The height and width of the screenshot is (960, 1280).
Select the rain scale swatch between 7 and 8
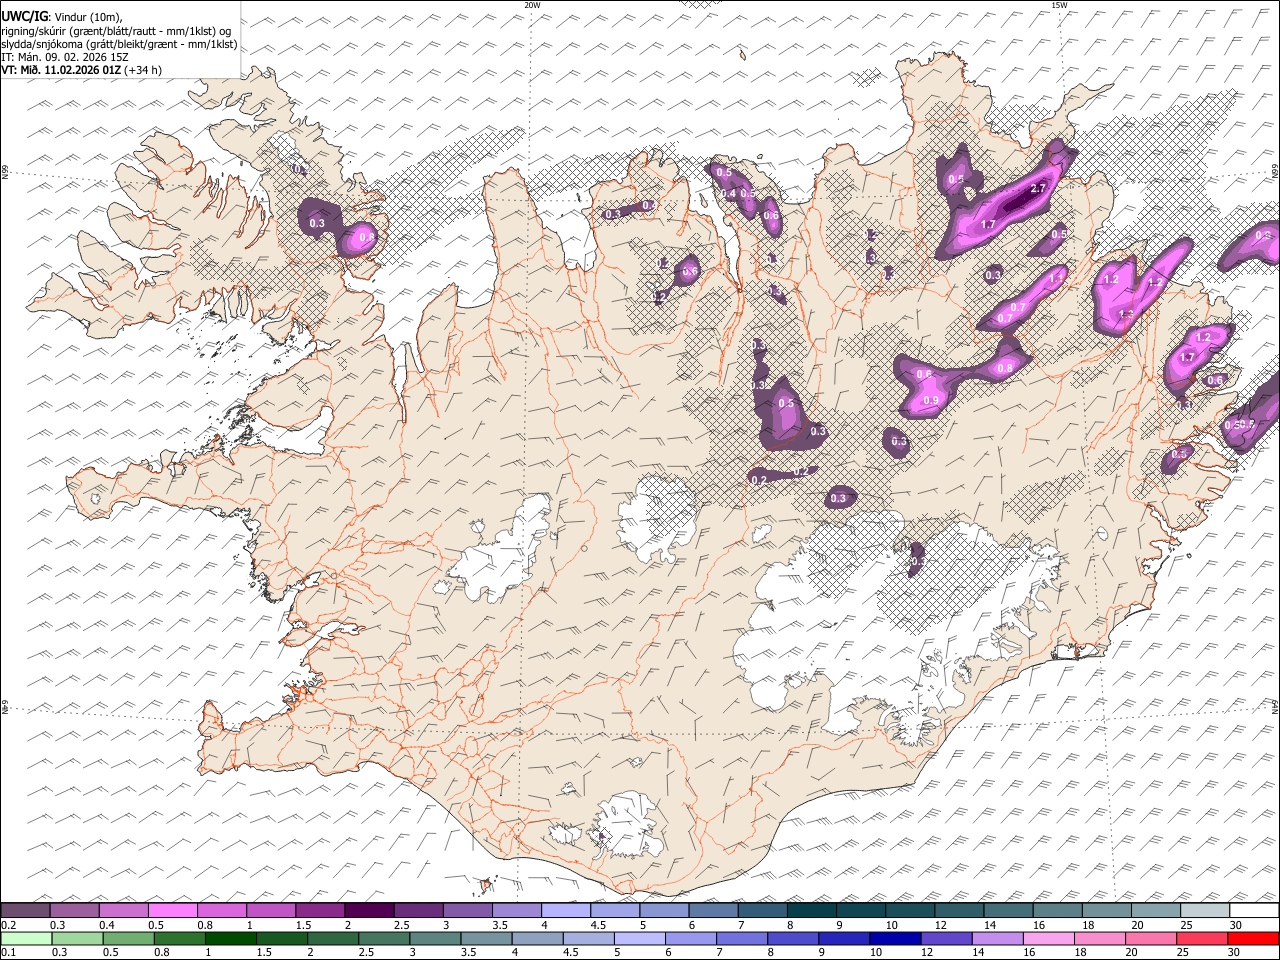742,939
